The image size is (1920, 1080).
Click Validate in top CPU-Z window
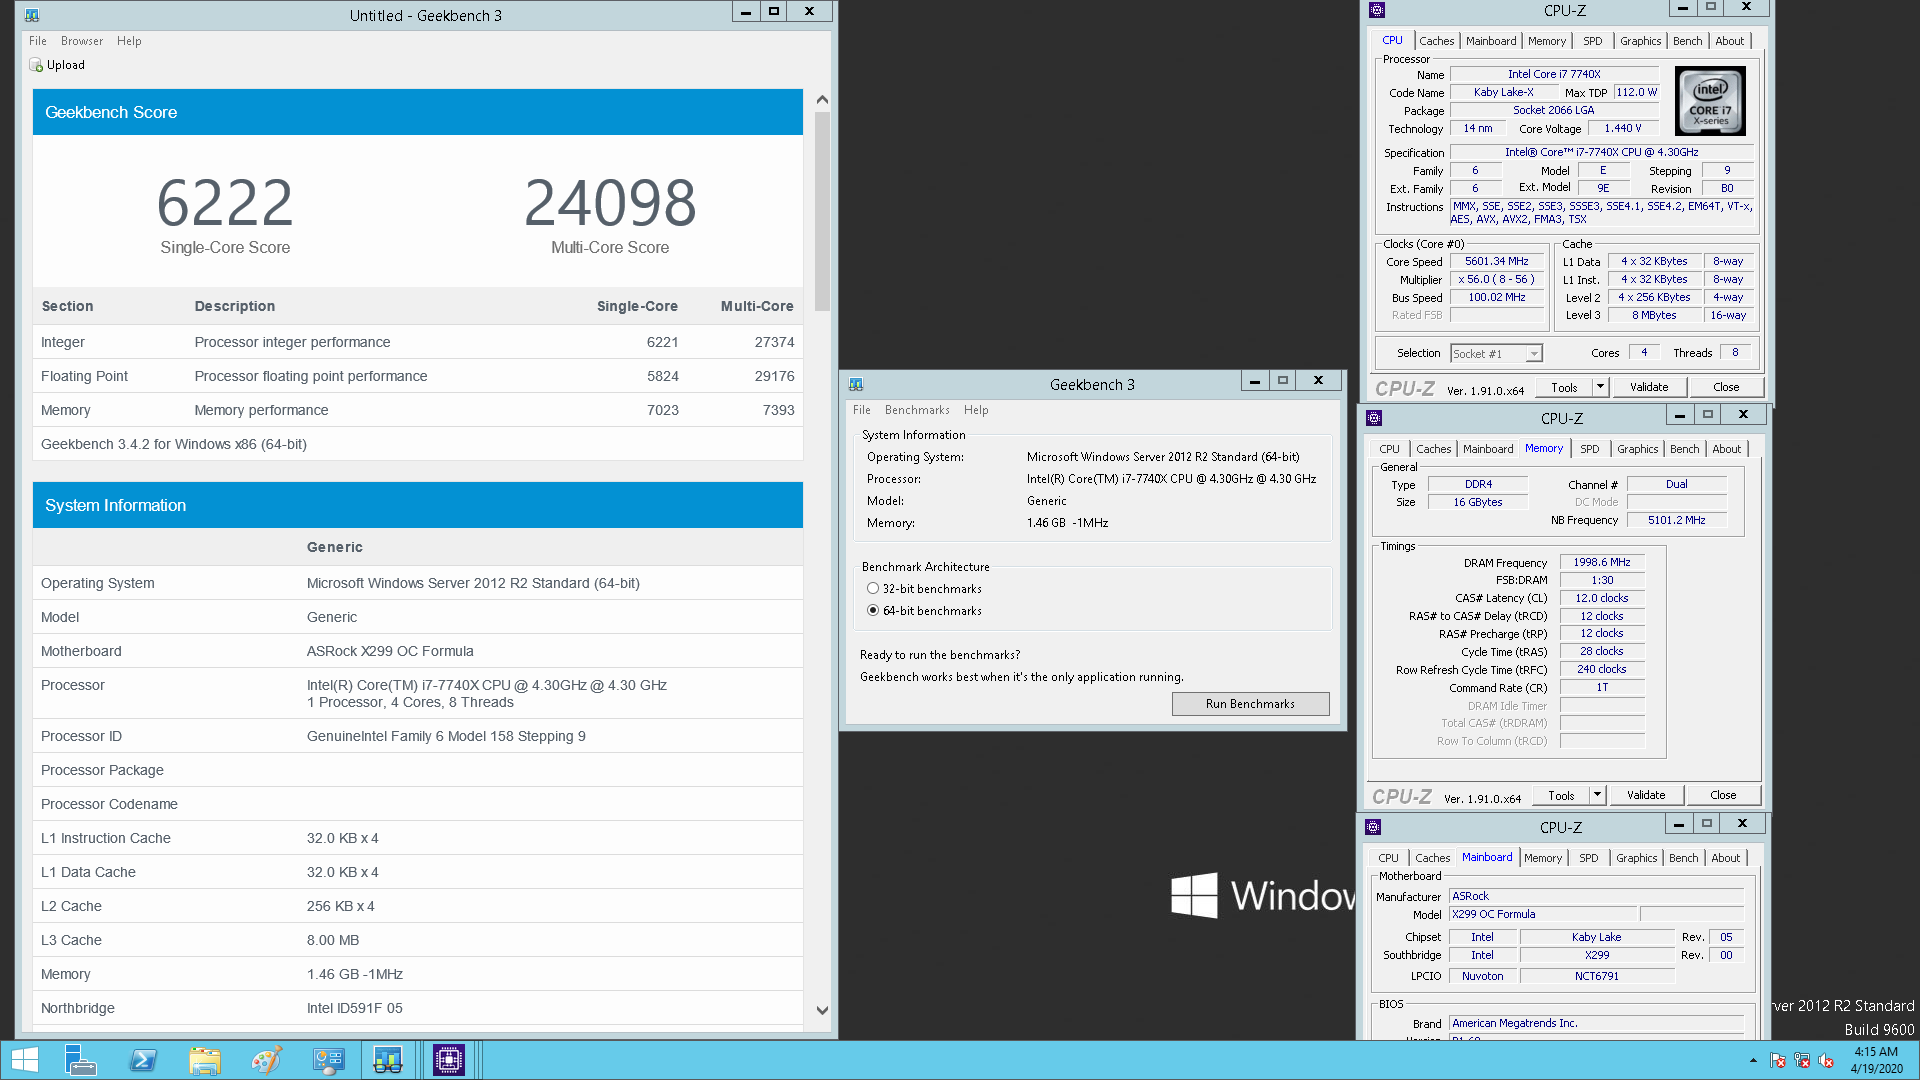1649,387
